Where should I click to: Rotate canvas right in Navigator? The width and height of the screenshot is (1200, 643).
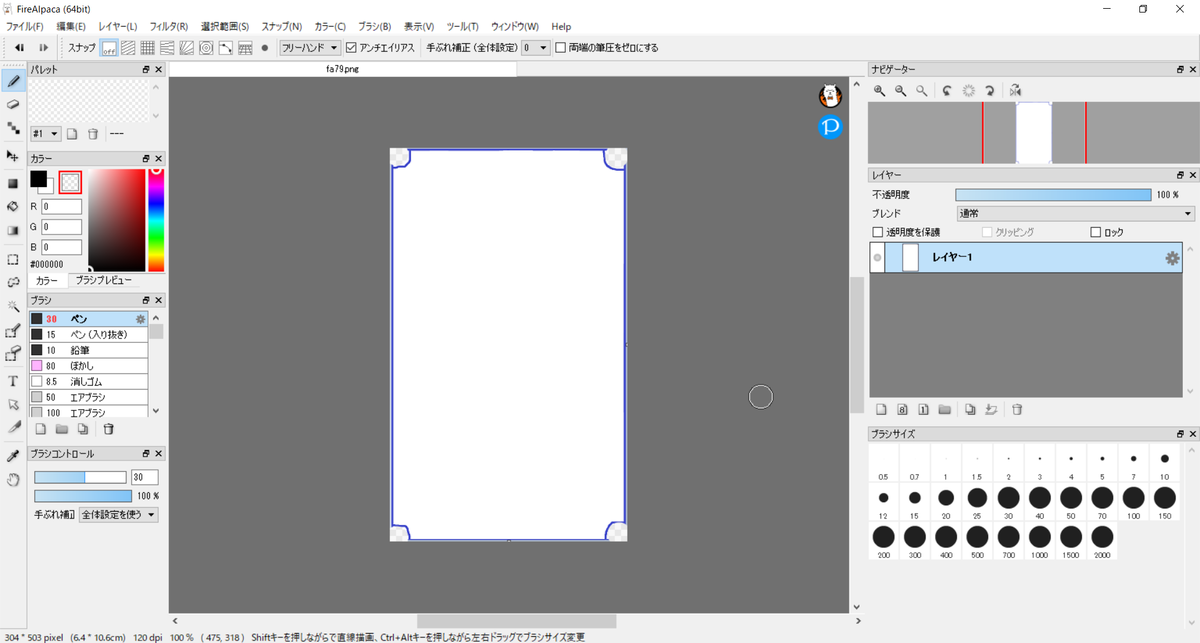[x=989, y=90]
